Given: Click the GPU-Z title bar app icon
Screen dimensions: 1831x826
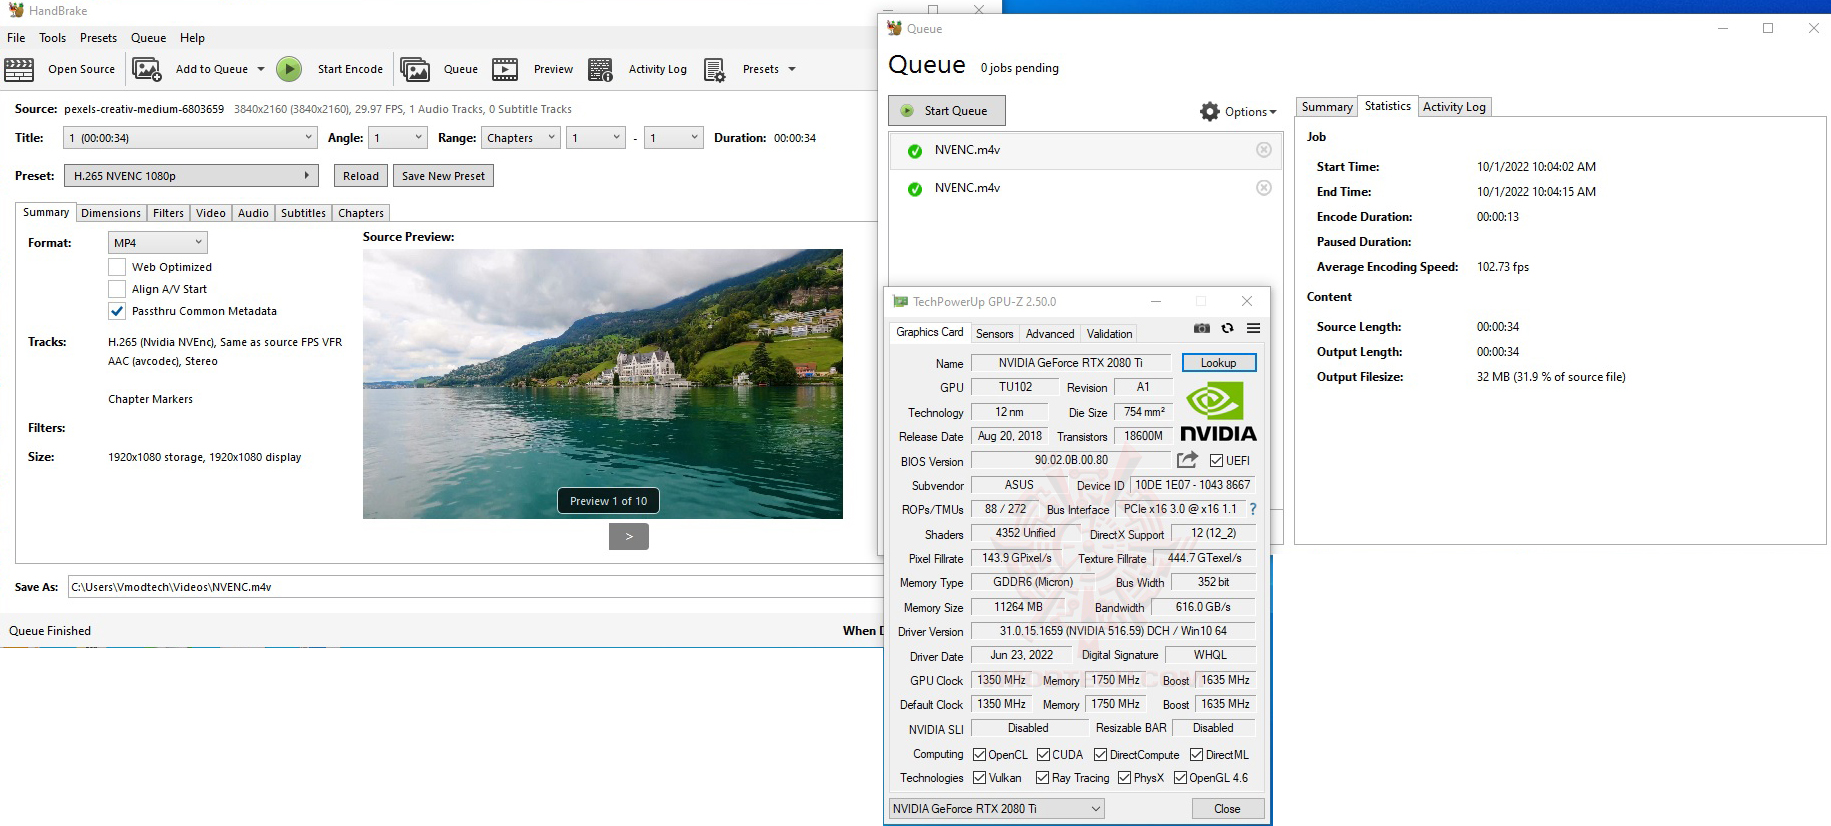Looking at the screenshot, I should 900,301.
